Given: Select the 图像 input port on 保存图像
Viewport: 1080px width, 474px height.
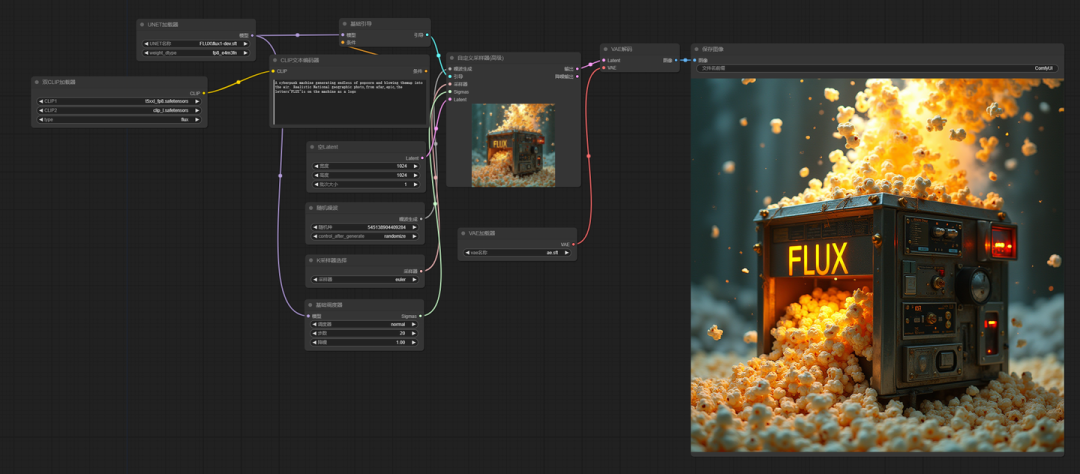Looking at the screenshot, I should 695,60.
